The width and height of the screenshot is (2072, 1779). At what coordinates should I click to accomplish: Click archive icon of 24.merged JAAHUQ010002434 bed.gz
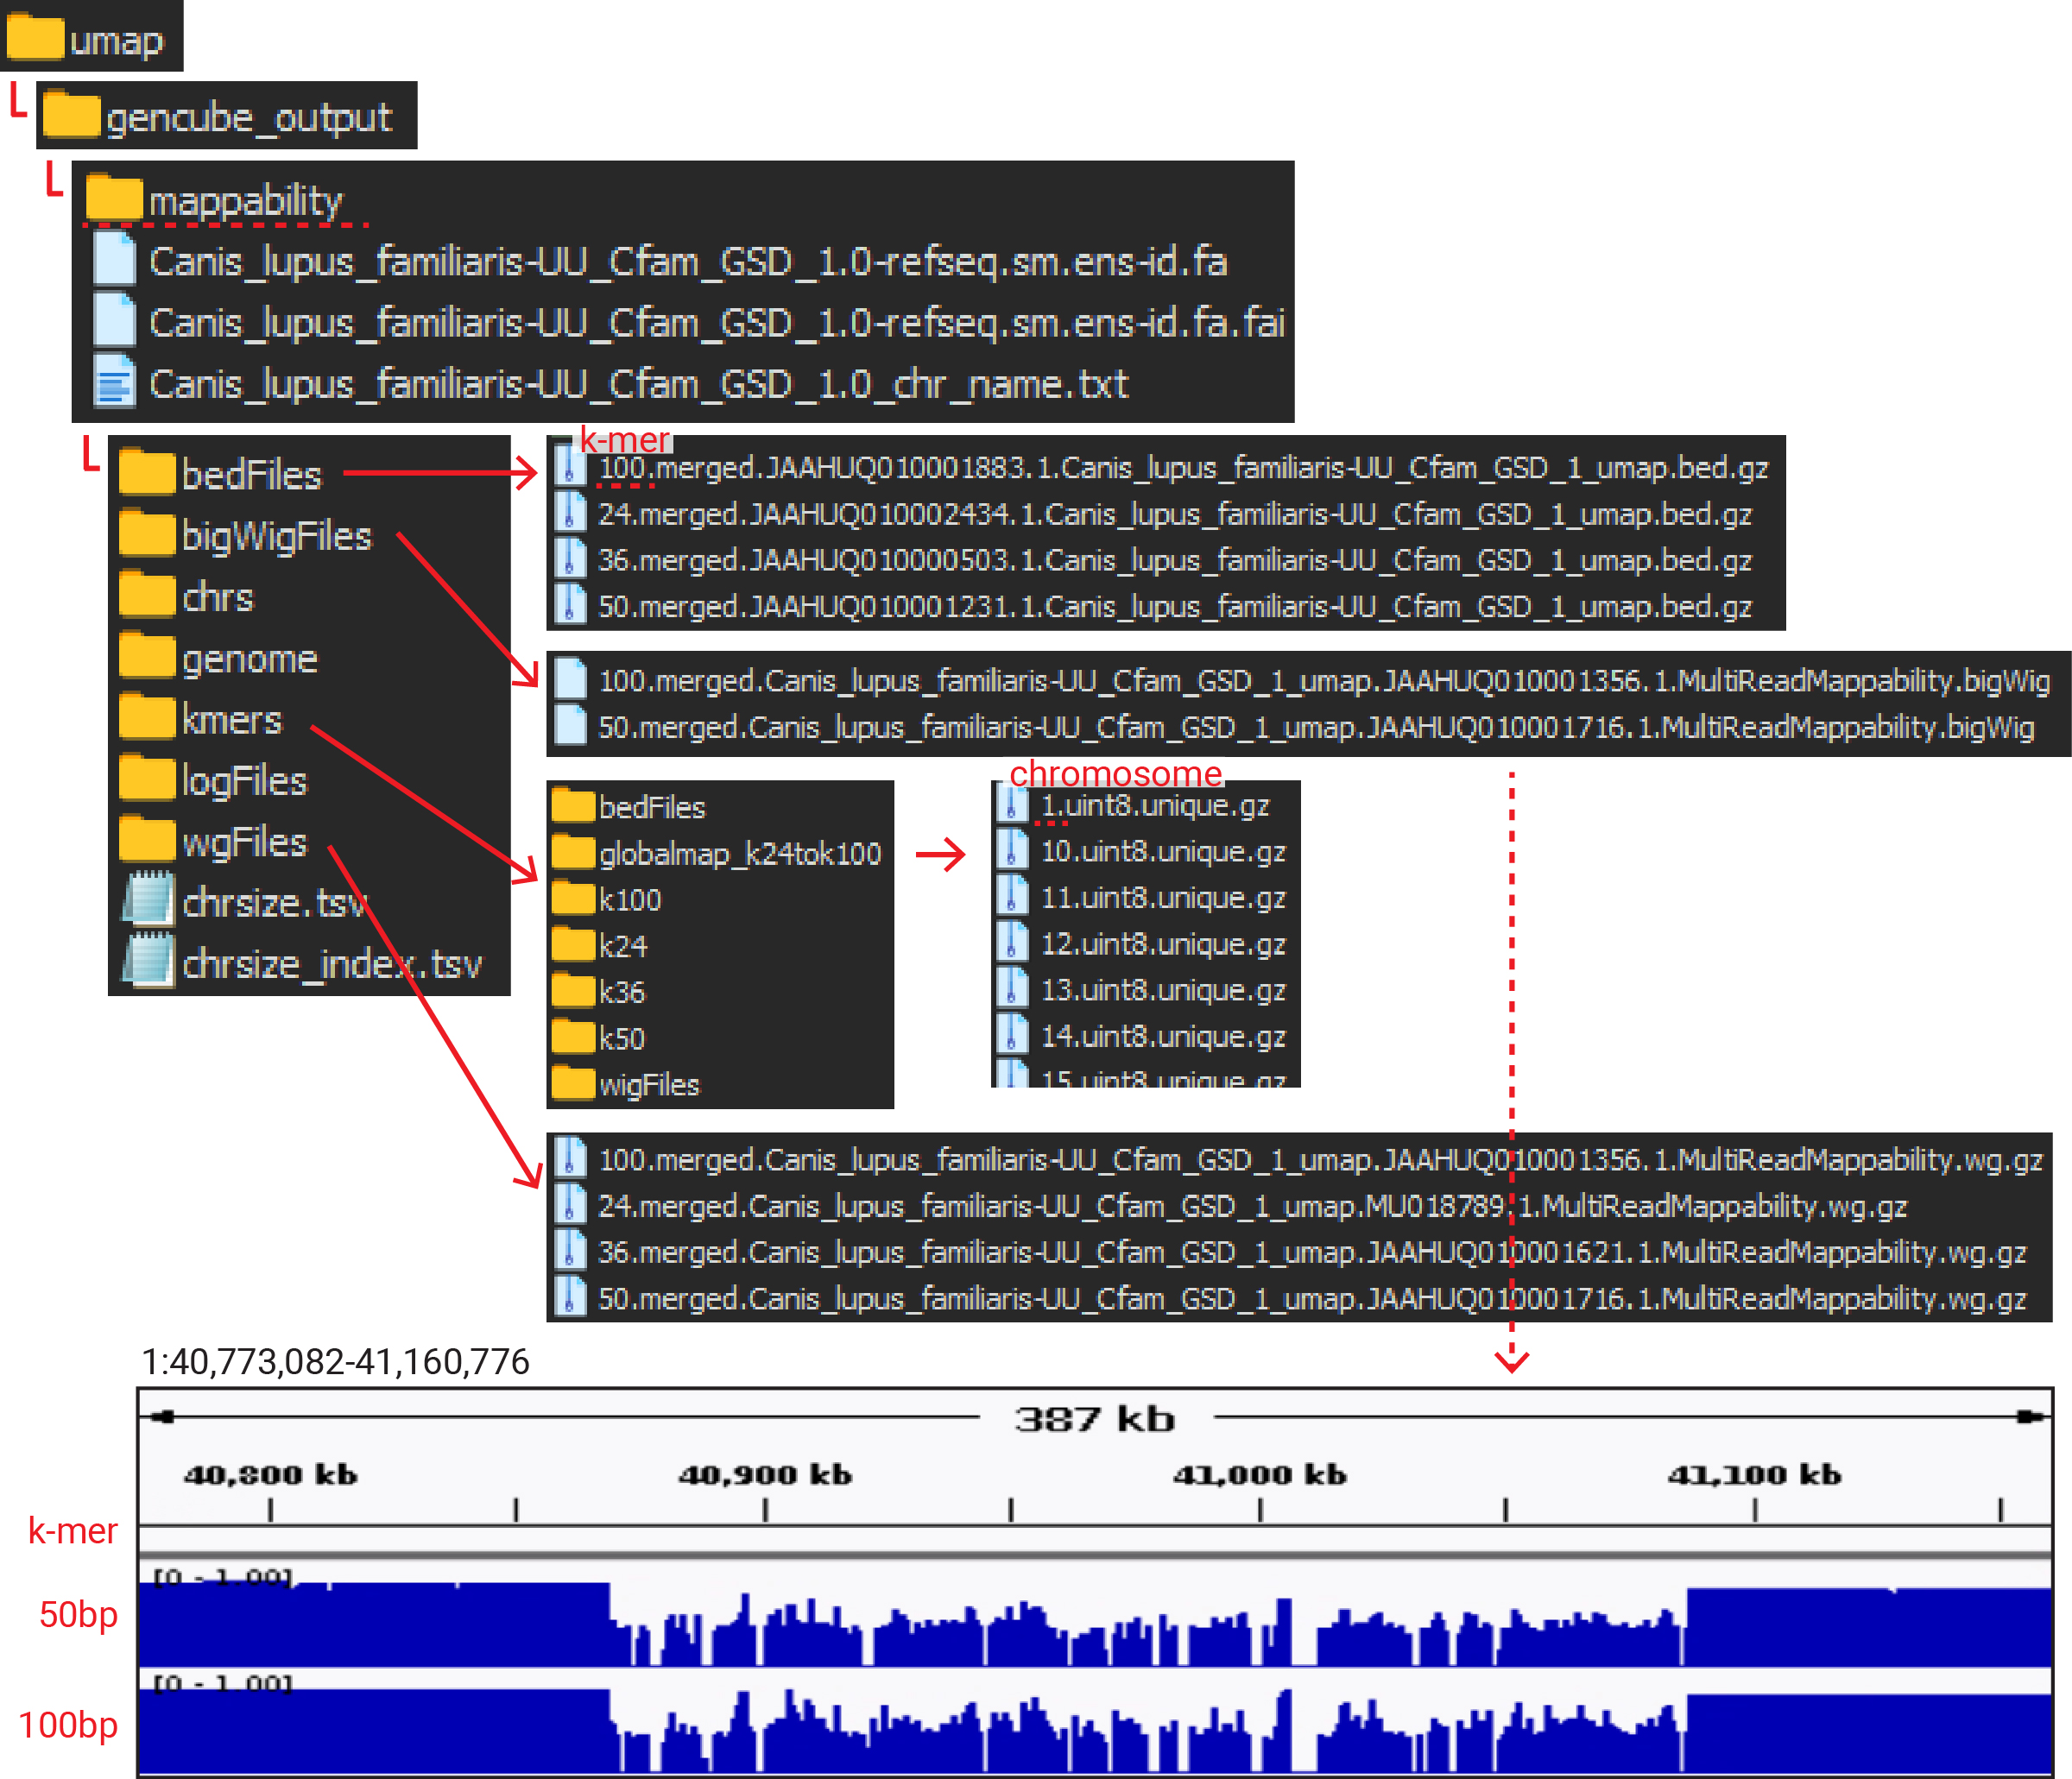(570, 512)
